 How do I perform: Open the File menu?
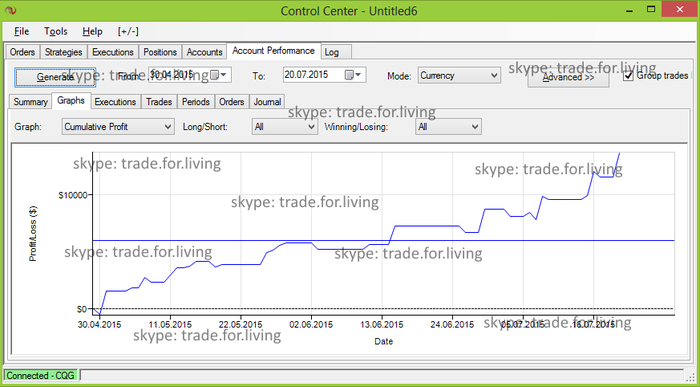(x=21, y=31)
